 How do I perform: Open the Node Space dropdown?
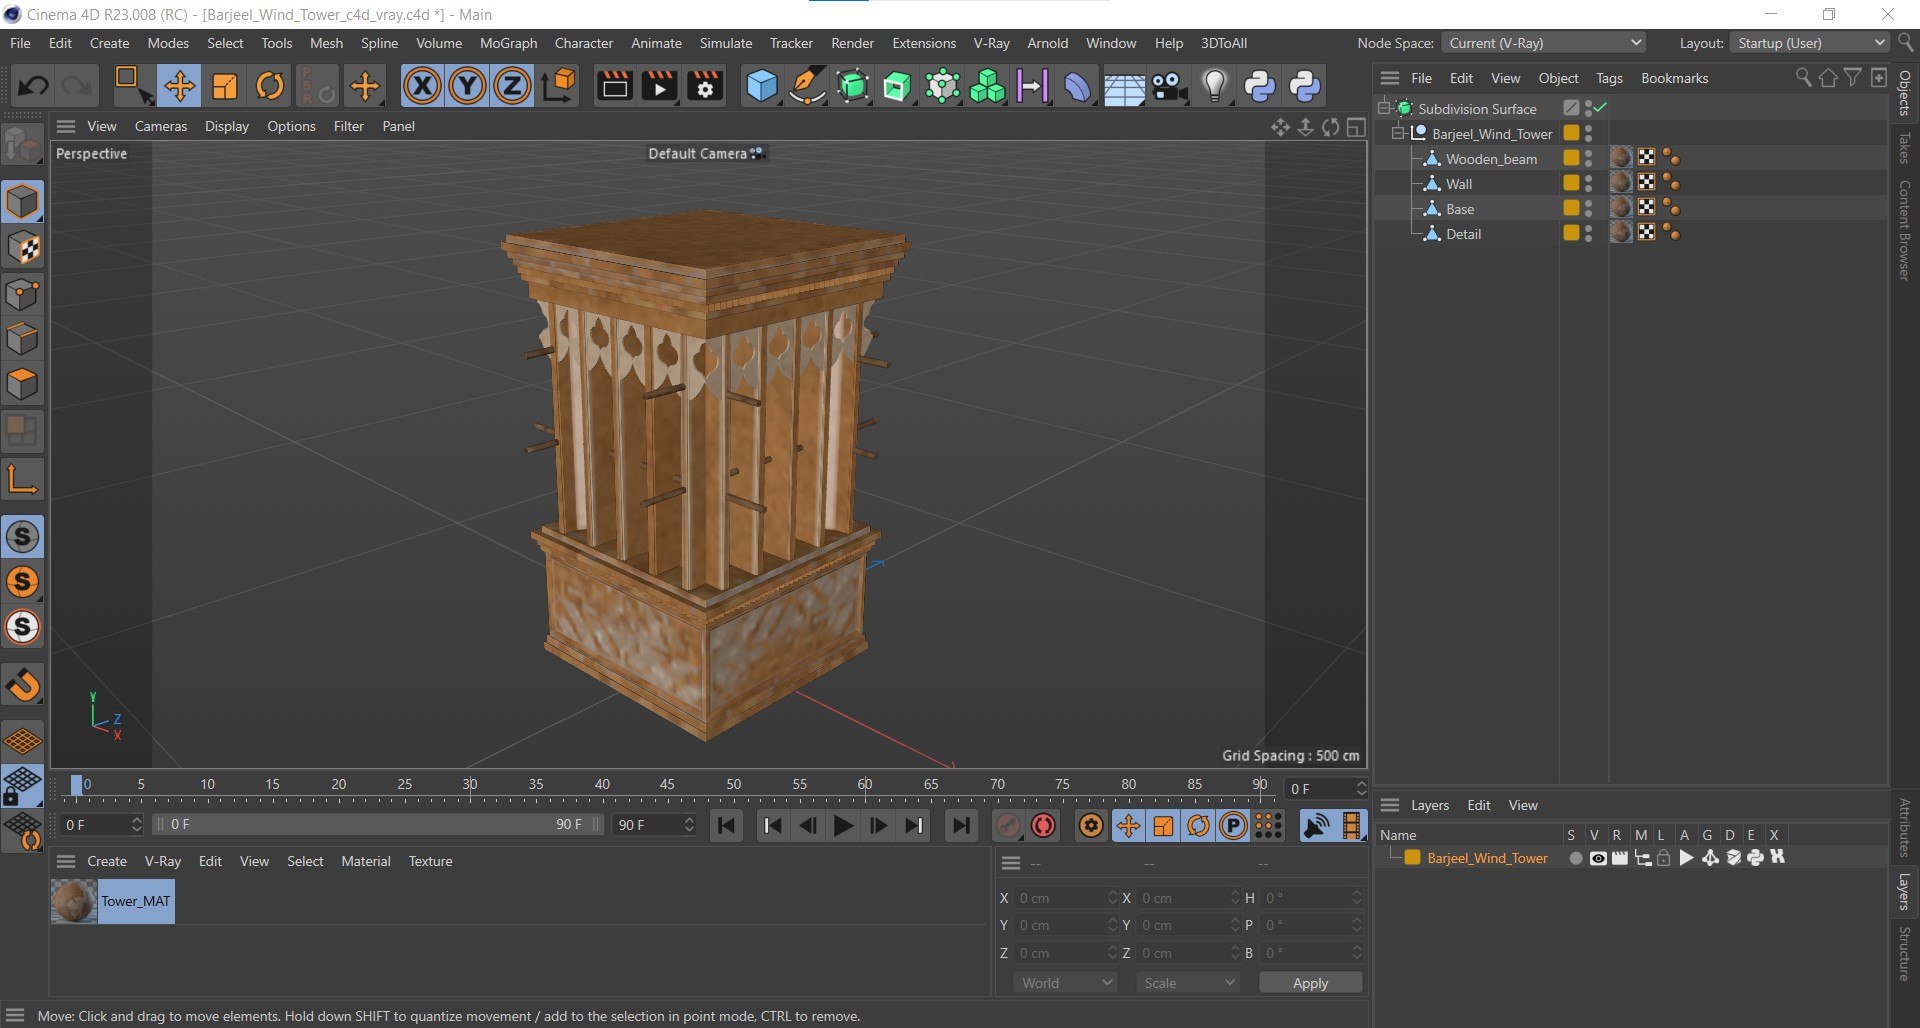1545,43
